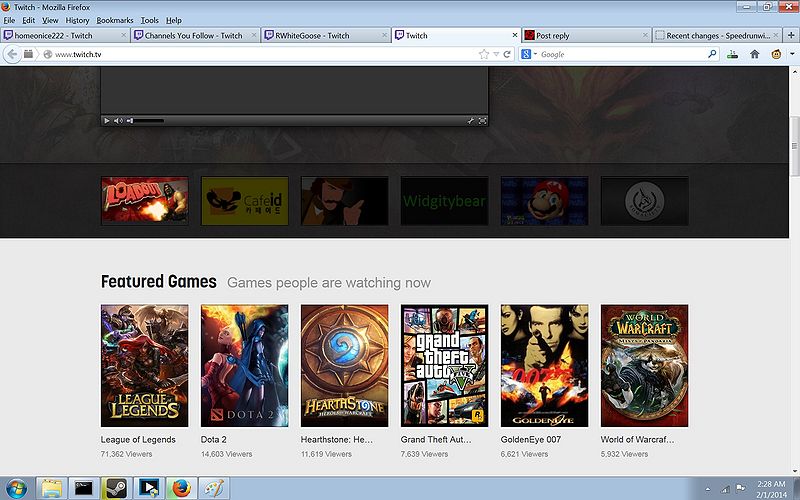Image resolution: width=800 pixels, height=500 pixels.
Task: Reload the page
Action: click(507, 54)
